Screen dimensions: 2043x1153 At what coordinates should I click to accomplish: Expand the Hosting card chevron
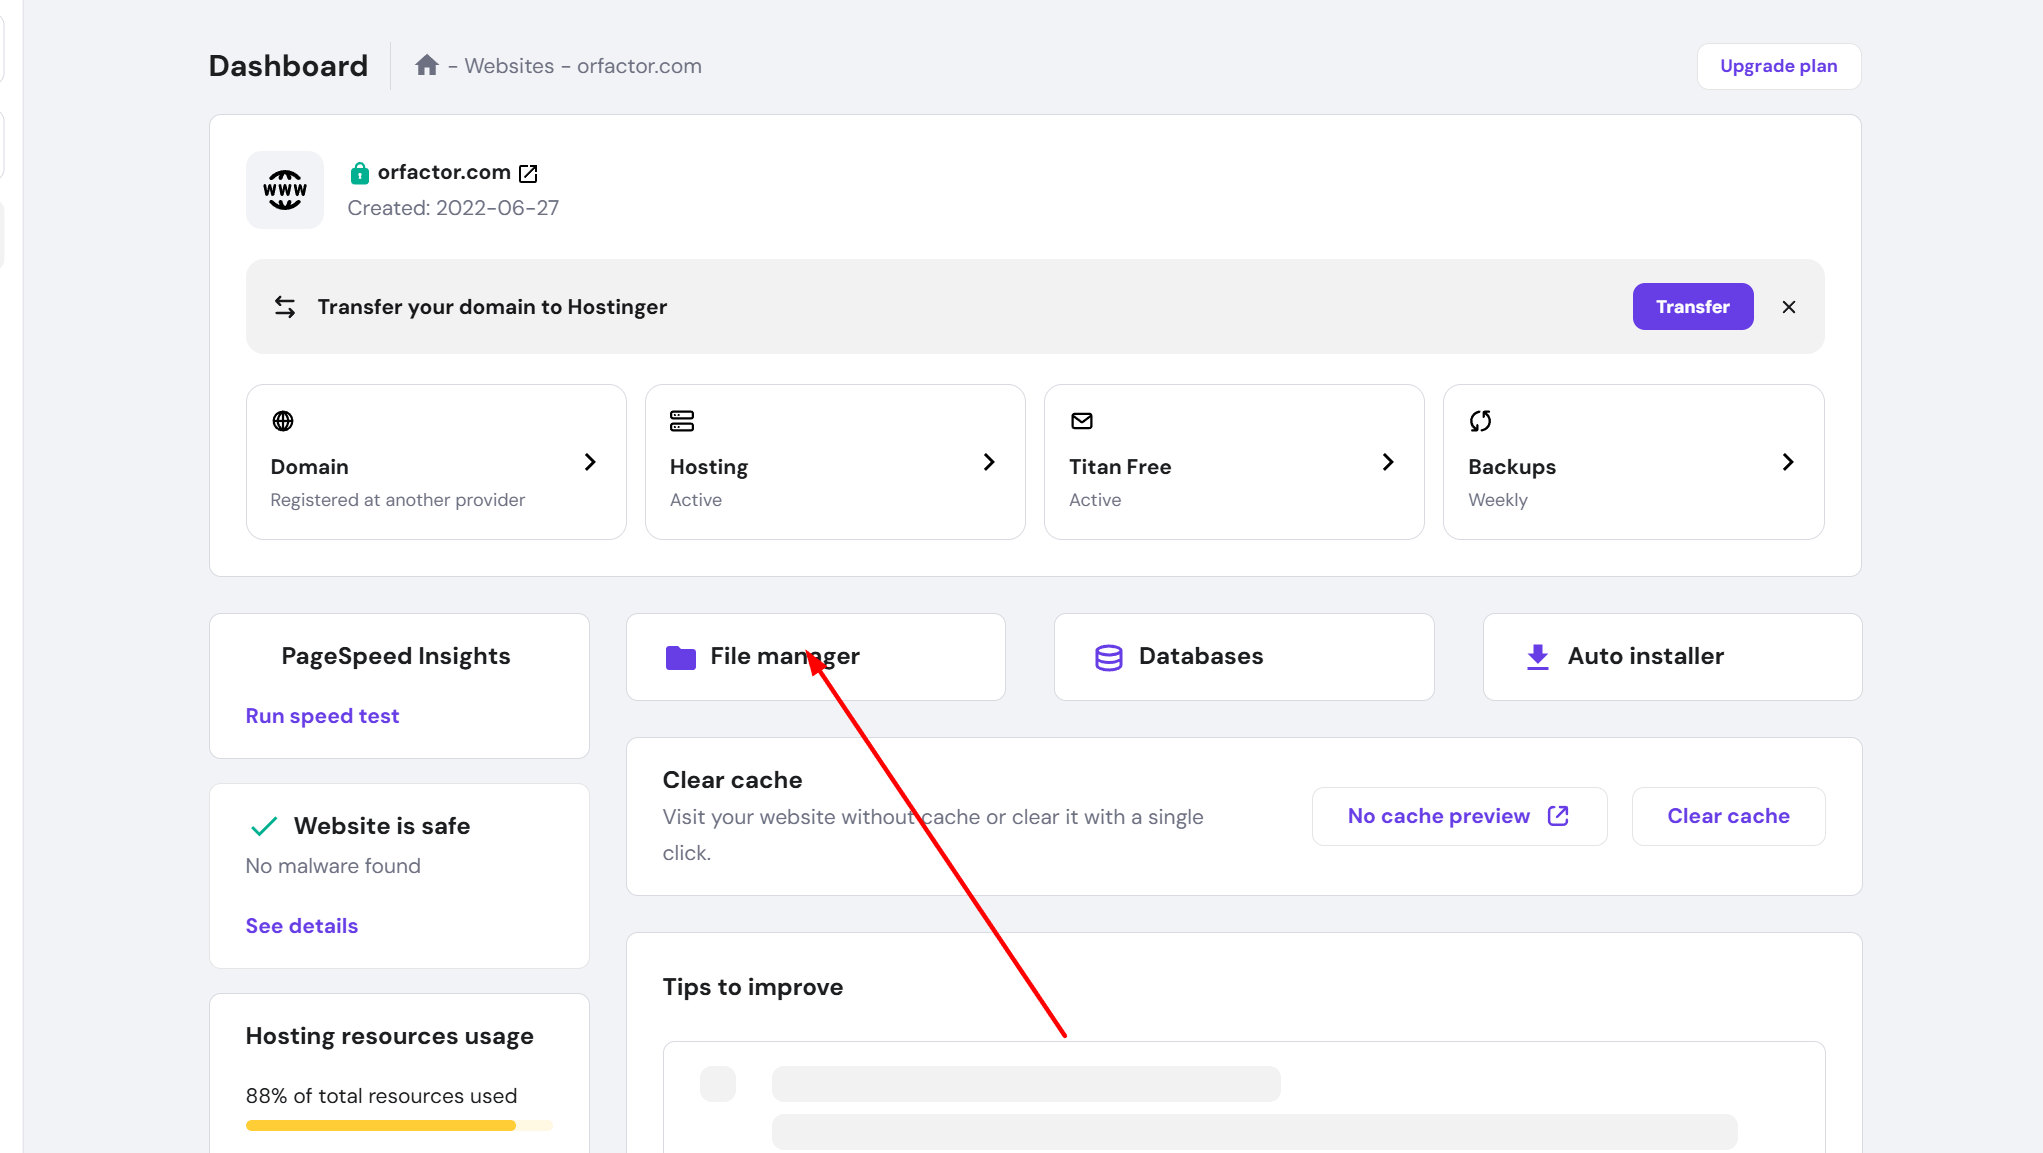point(989,462)
